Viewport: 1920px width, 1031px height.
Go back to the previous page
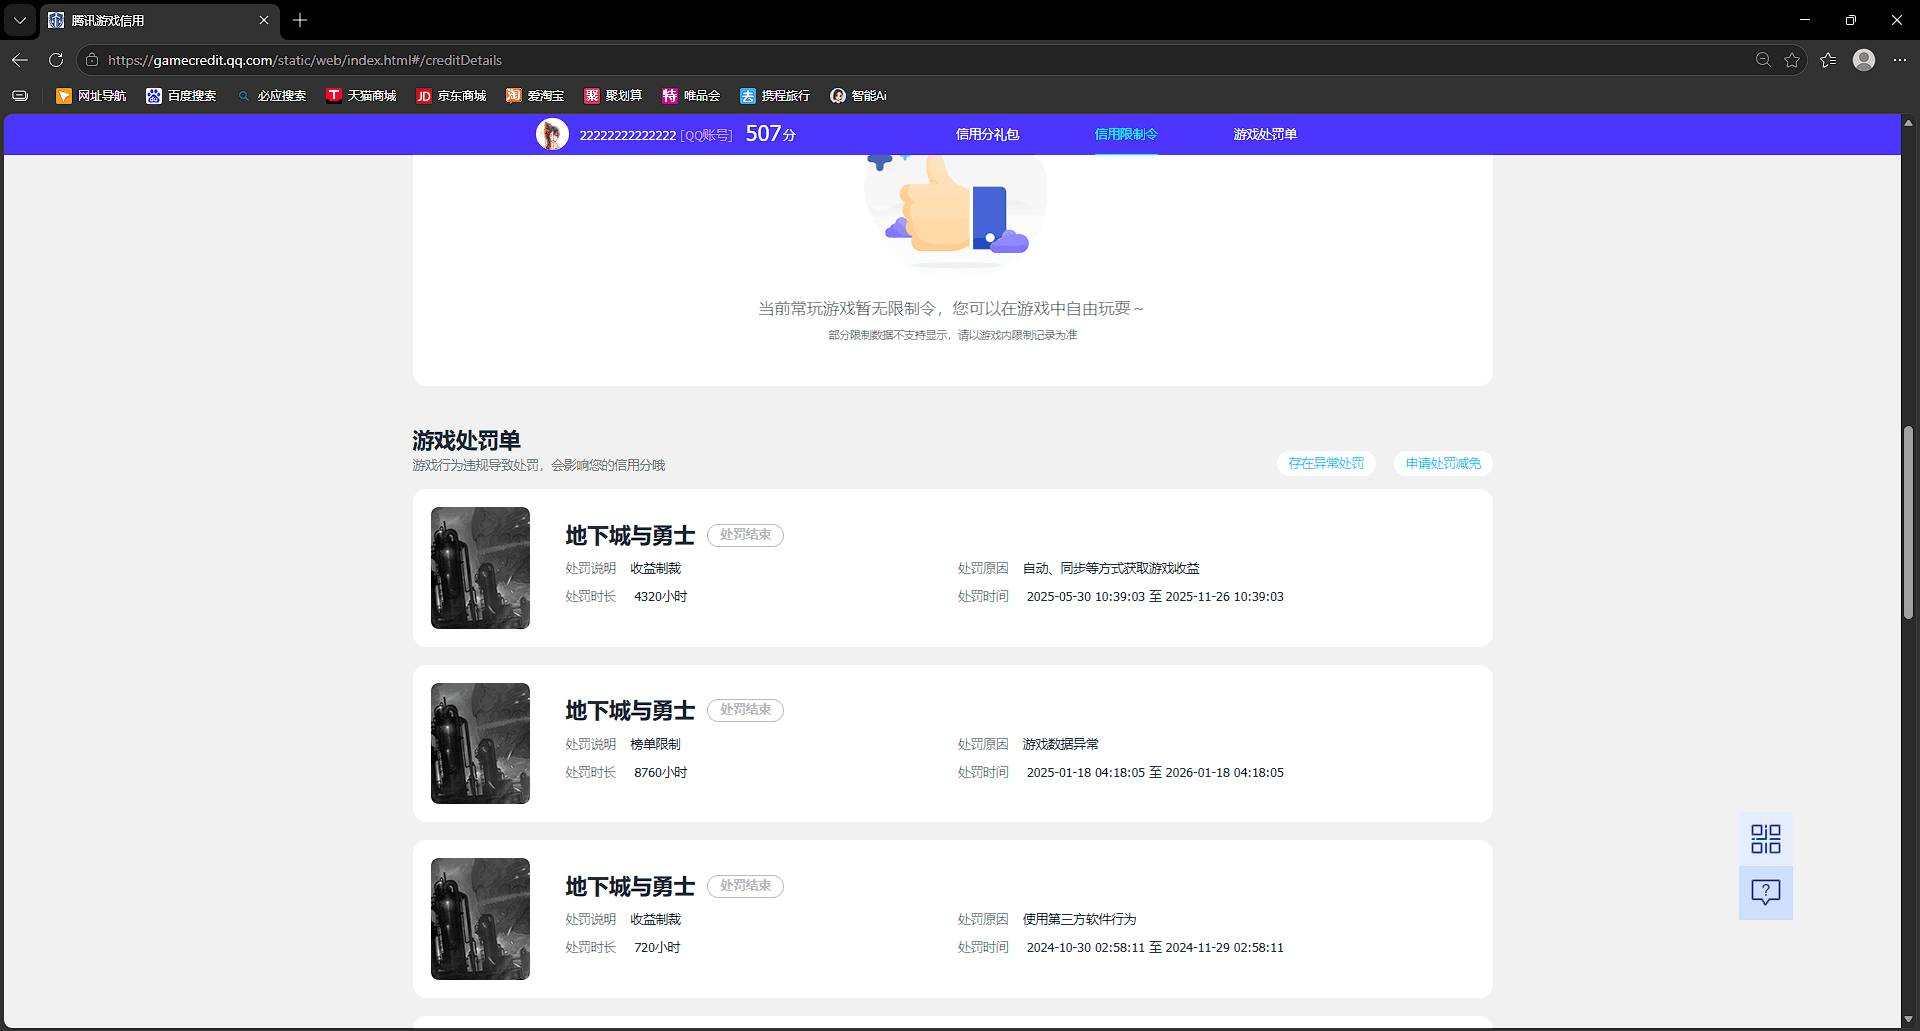tap(20, 60)
